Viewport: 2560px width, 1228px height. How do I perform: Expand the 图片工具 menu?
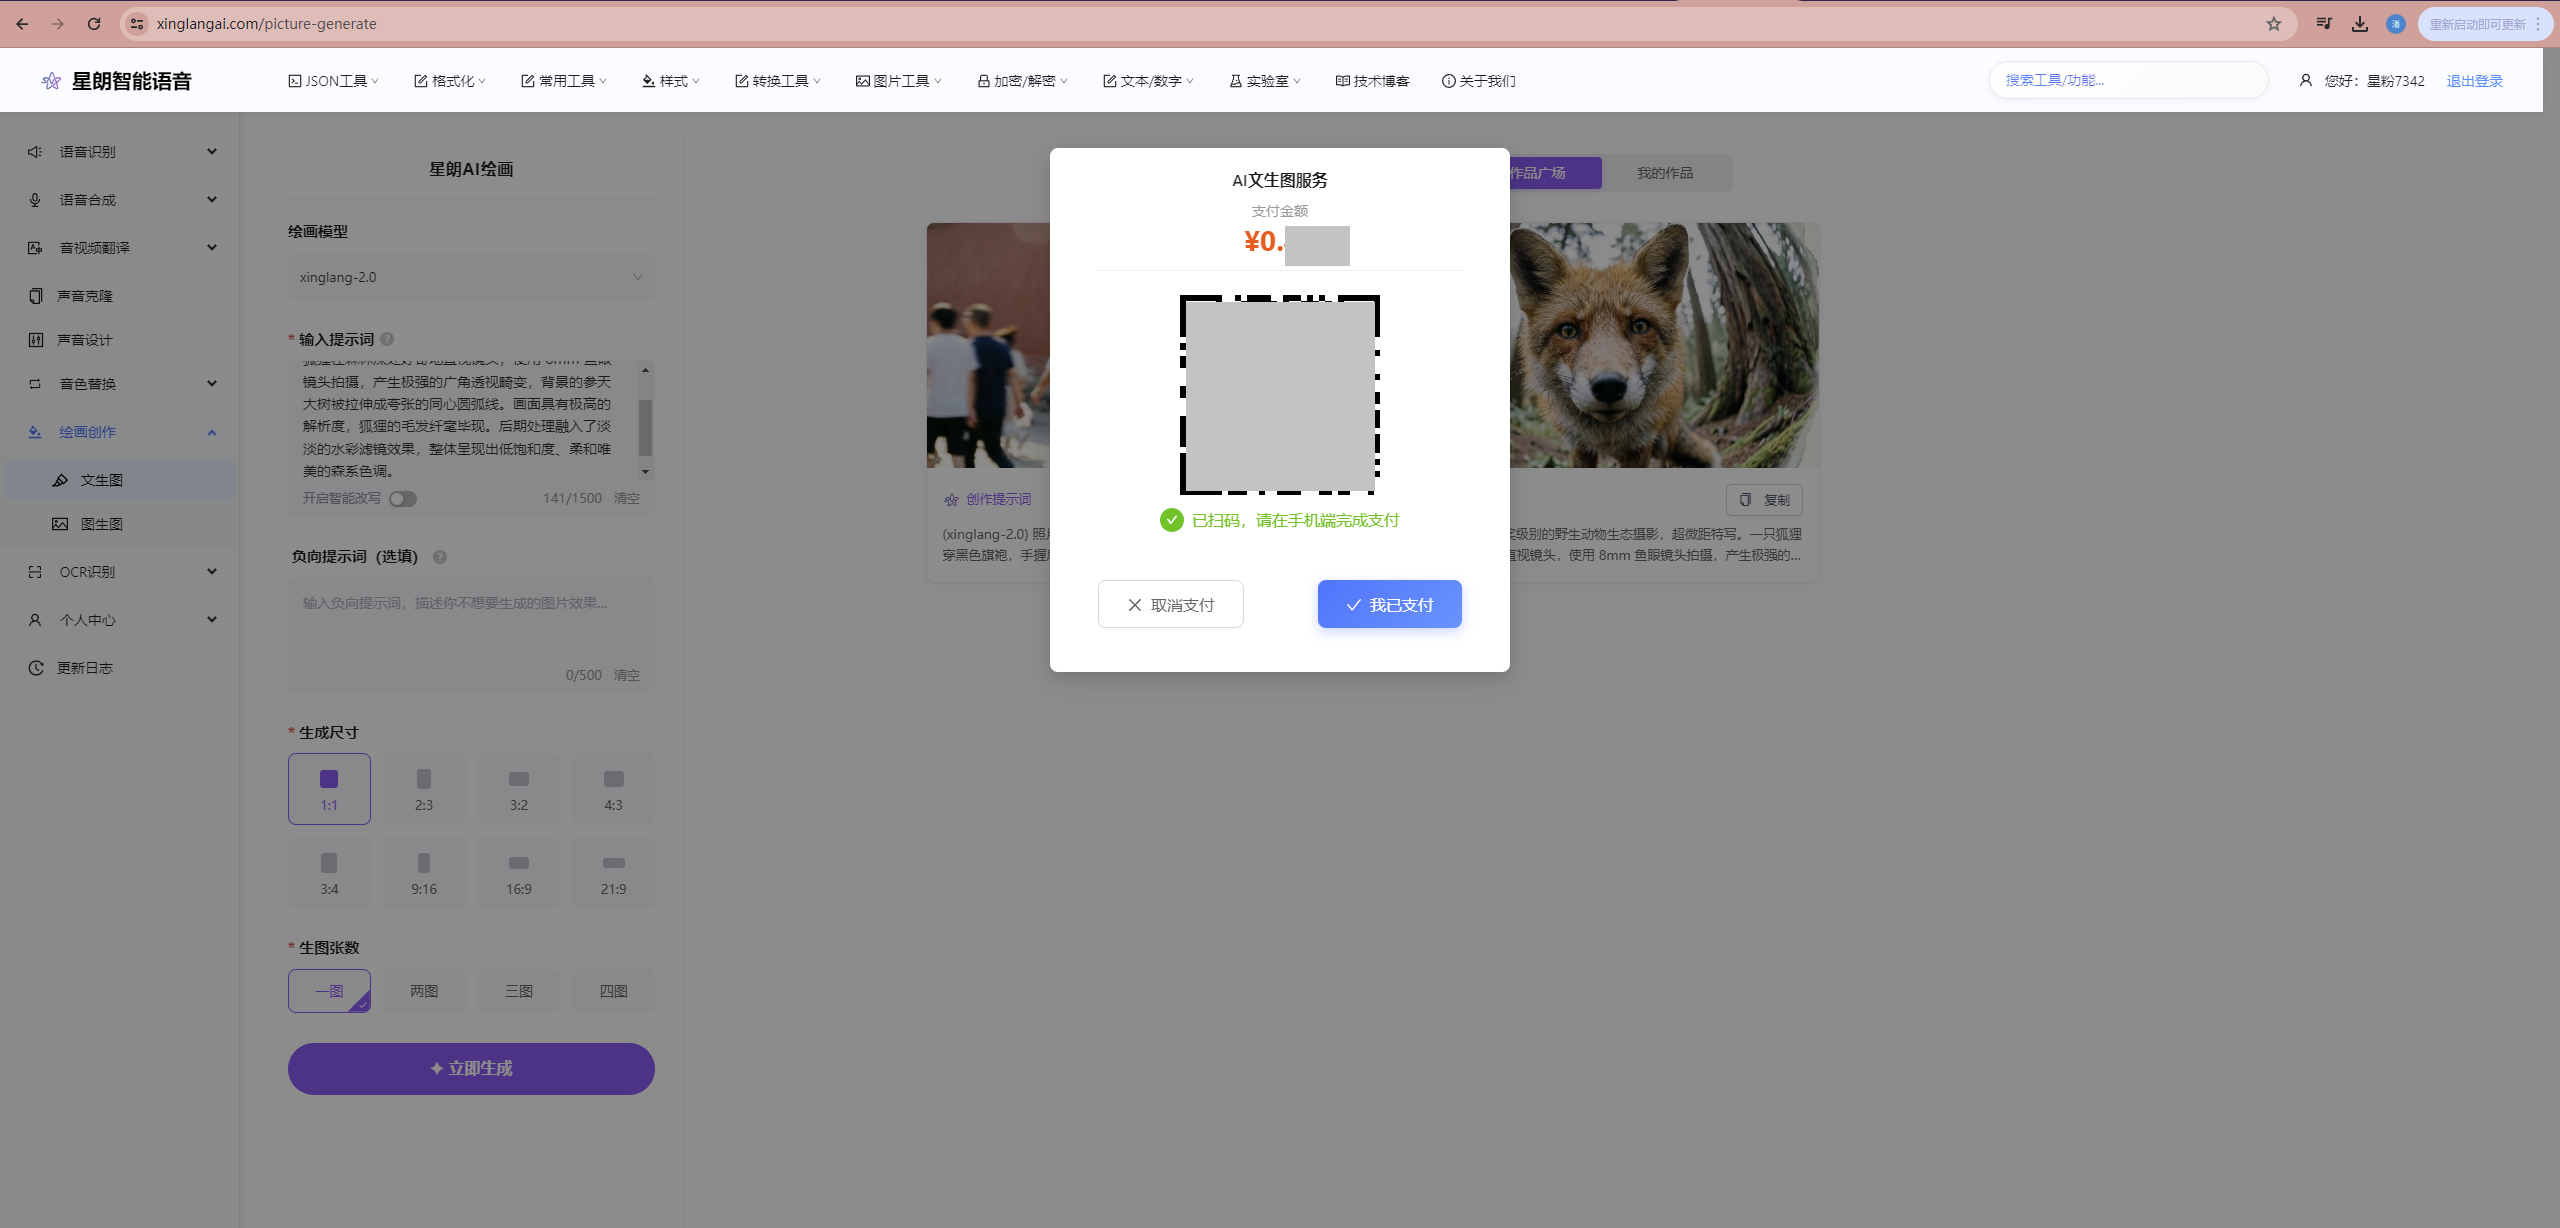click(x=899, y=81)
